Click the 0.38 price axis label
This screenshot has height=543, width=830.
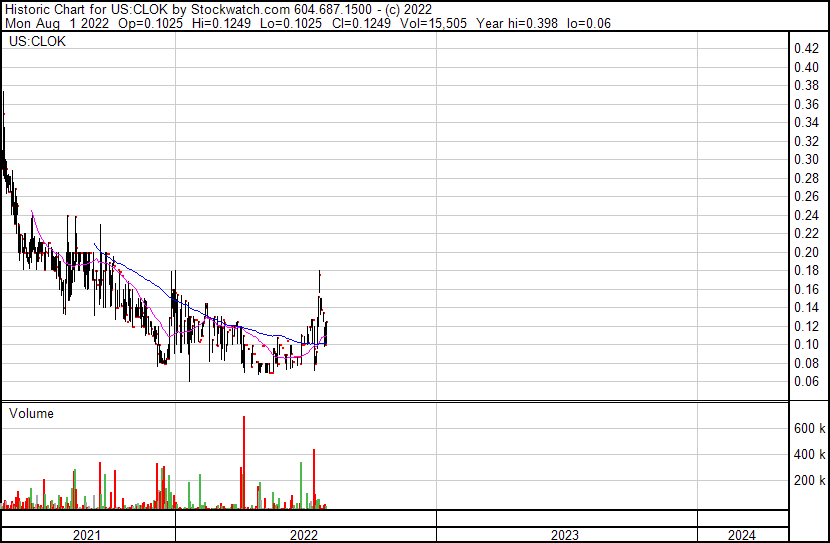(807, 86)
